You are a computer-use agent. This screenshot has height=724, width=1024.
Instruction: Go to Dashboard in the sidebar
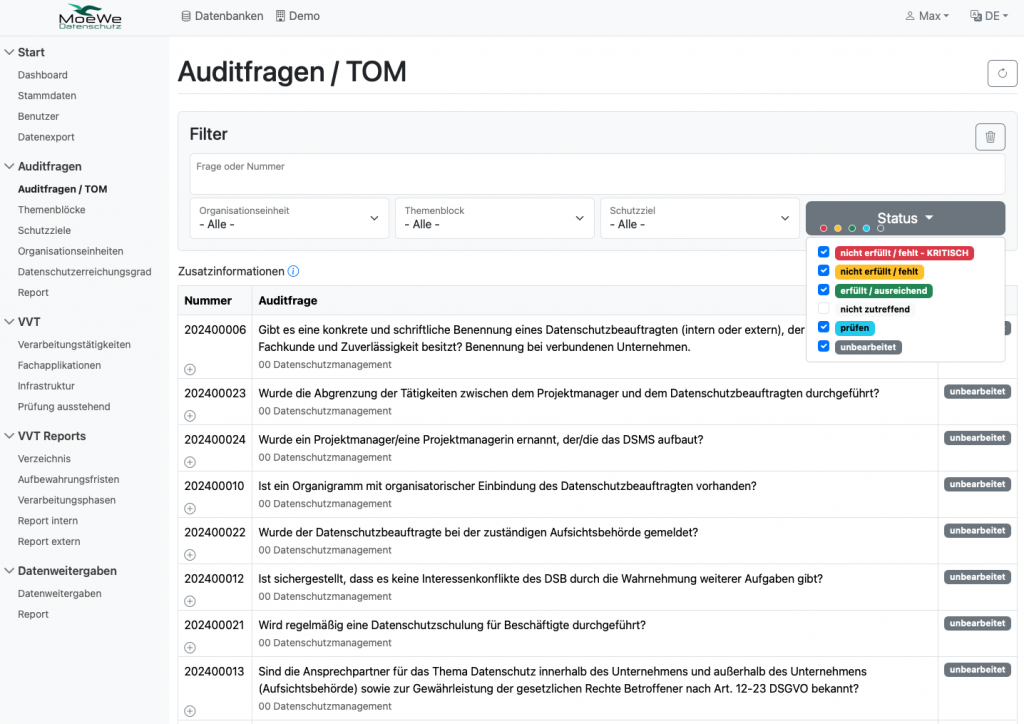(x=43, y=75)
